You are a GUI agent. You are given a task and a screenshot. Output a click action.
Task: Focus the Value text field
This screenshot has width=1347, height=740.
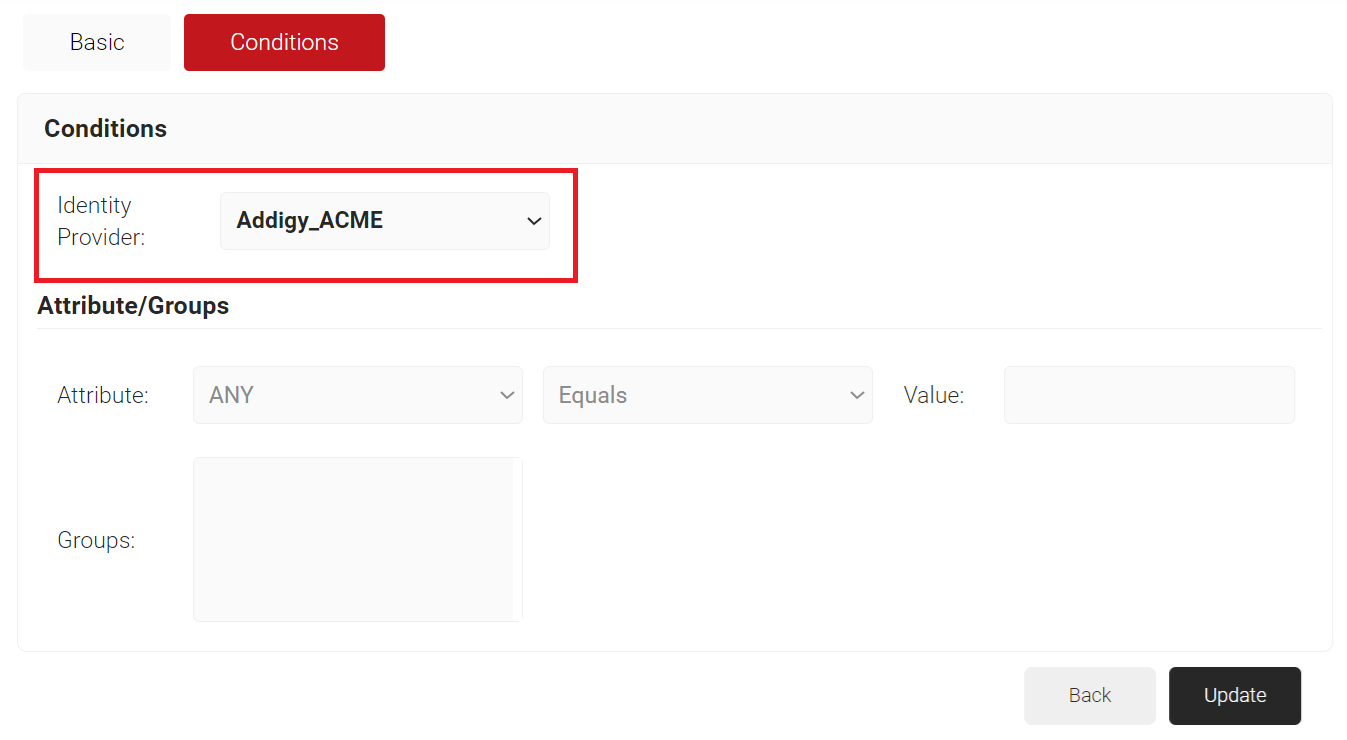coord(1149,395)
